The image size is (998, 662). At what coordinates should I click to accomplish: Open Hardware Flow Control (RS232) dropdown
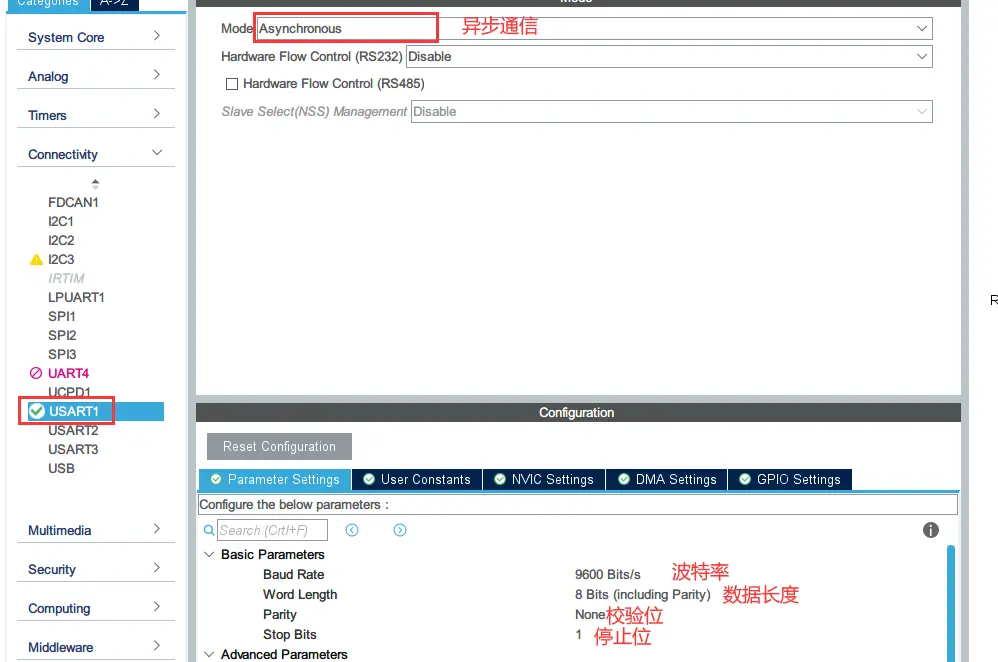(x=922, y=57)
